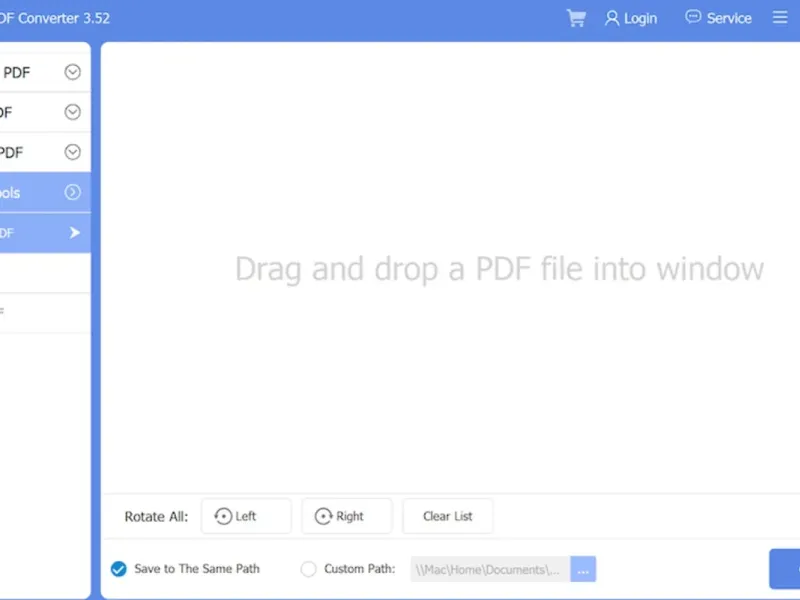
Task: Expand the third PDF sidebar section
Action: tap(72, 152)
